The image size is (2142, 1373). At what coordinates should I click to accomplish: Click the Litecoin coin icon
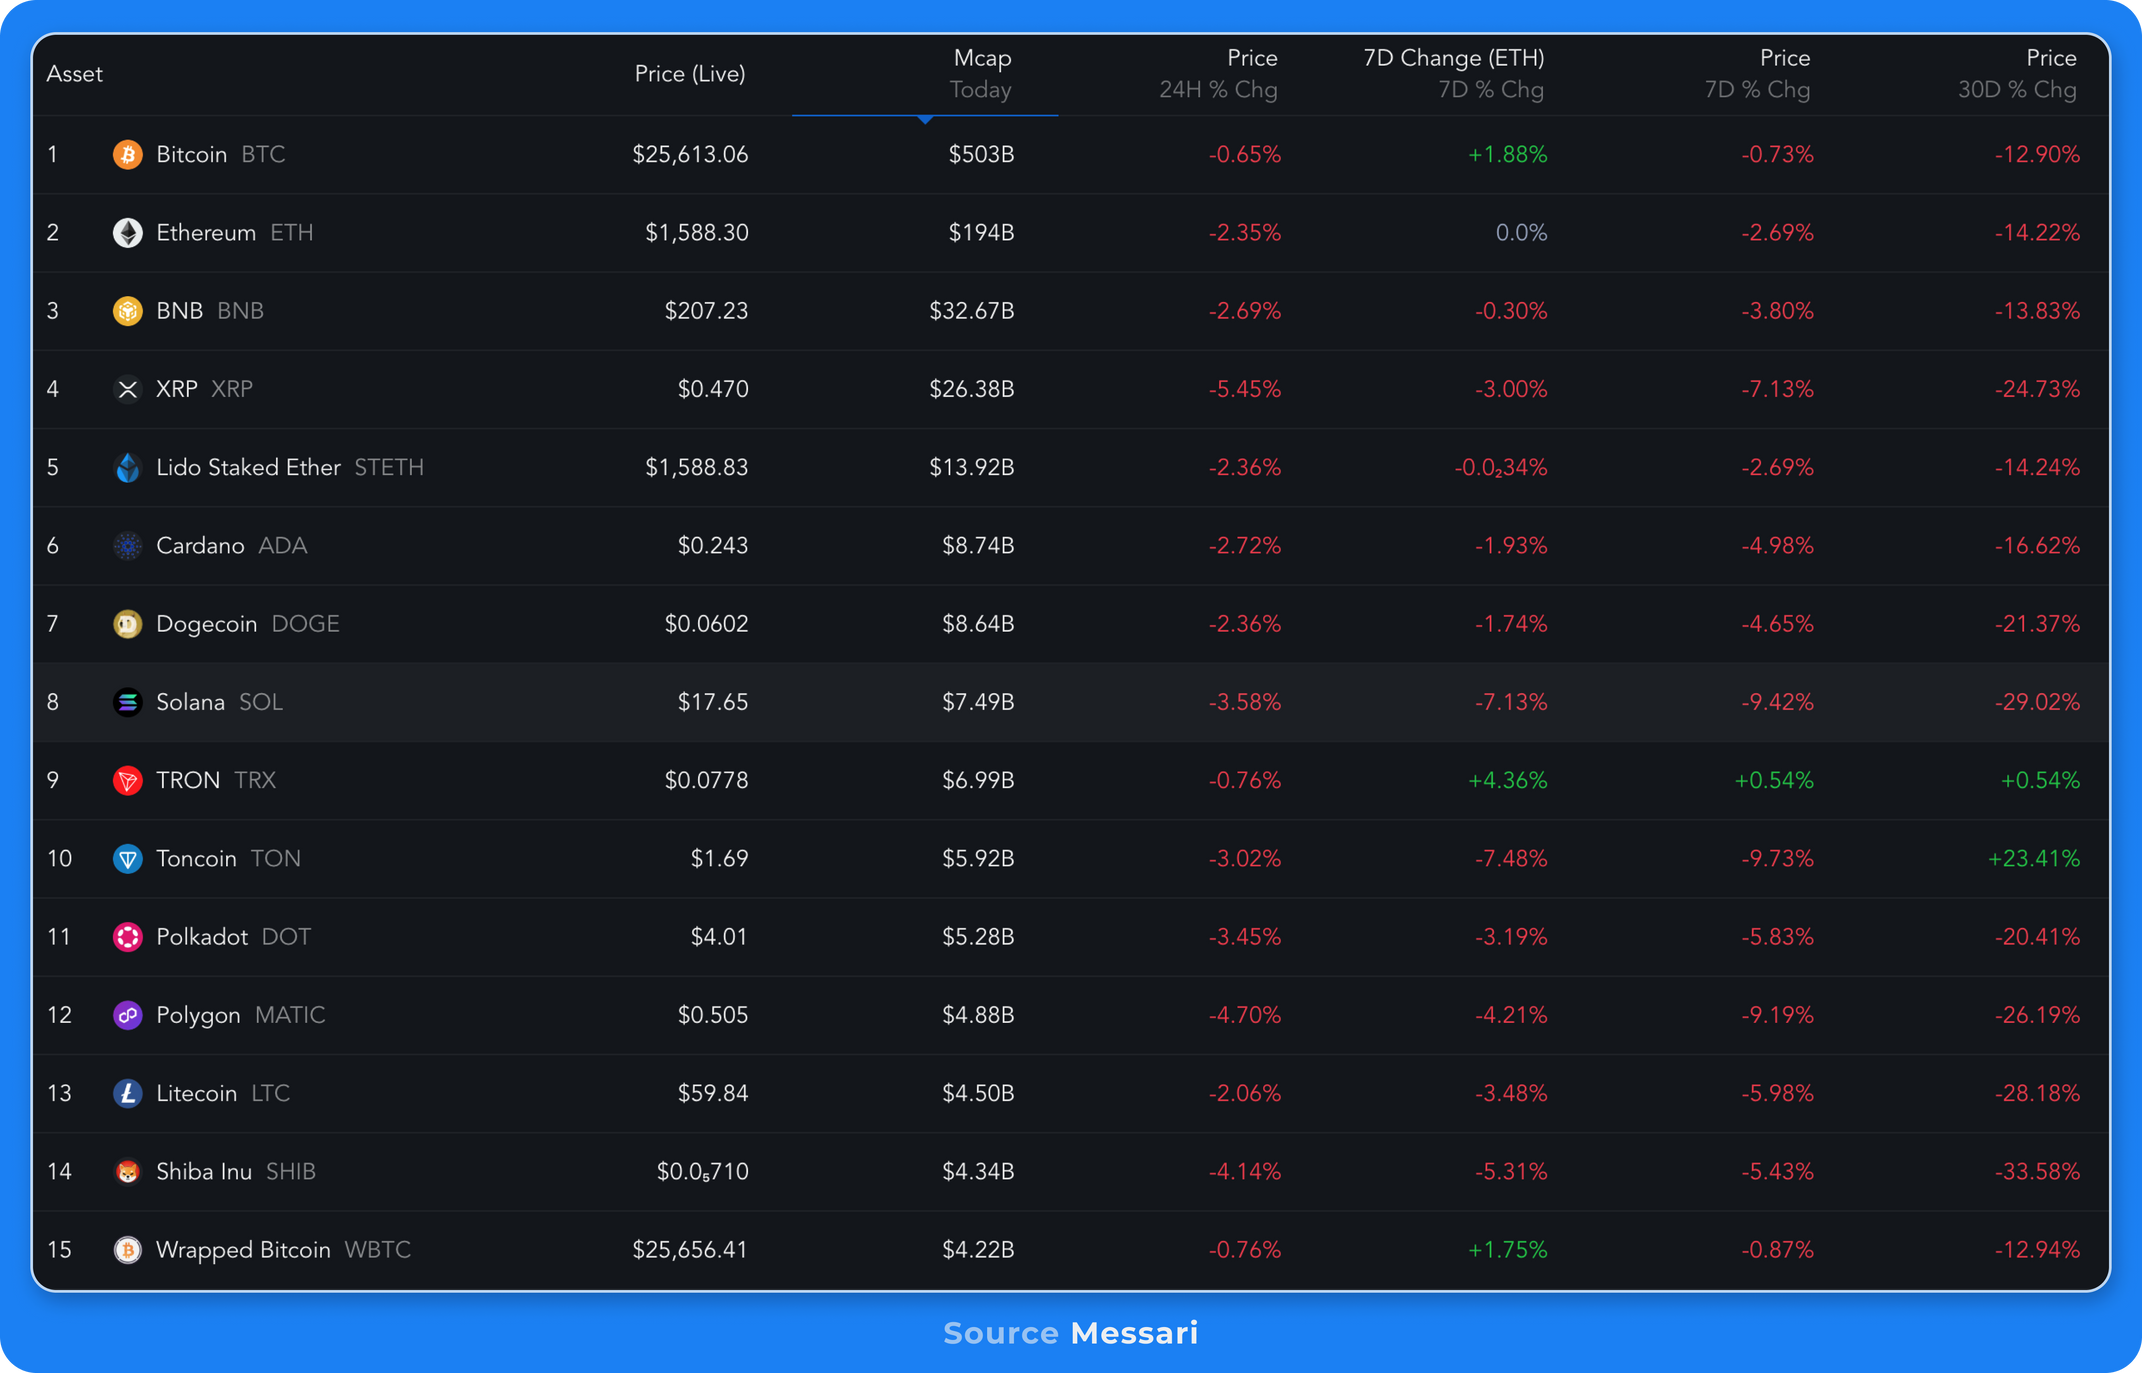(x=127, y=1093)
